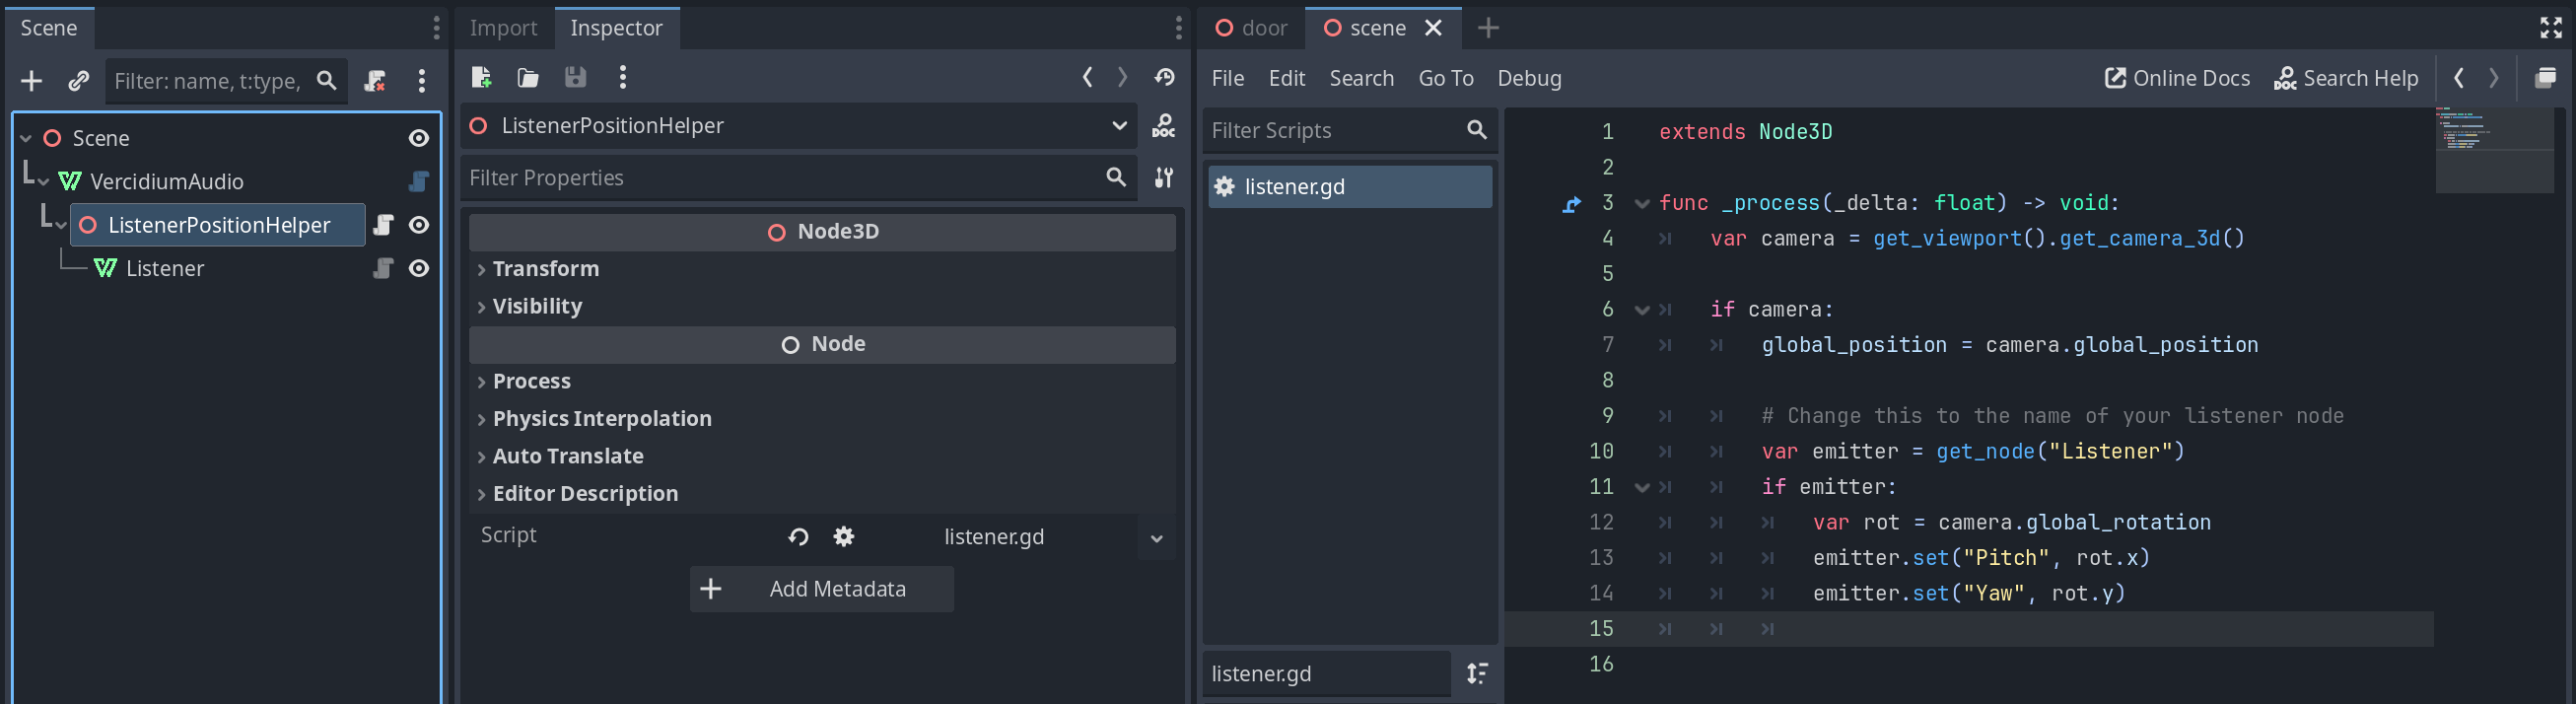
Task: Toggle distraction-free mode icon
Action: (x=2551, y=28)
